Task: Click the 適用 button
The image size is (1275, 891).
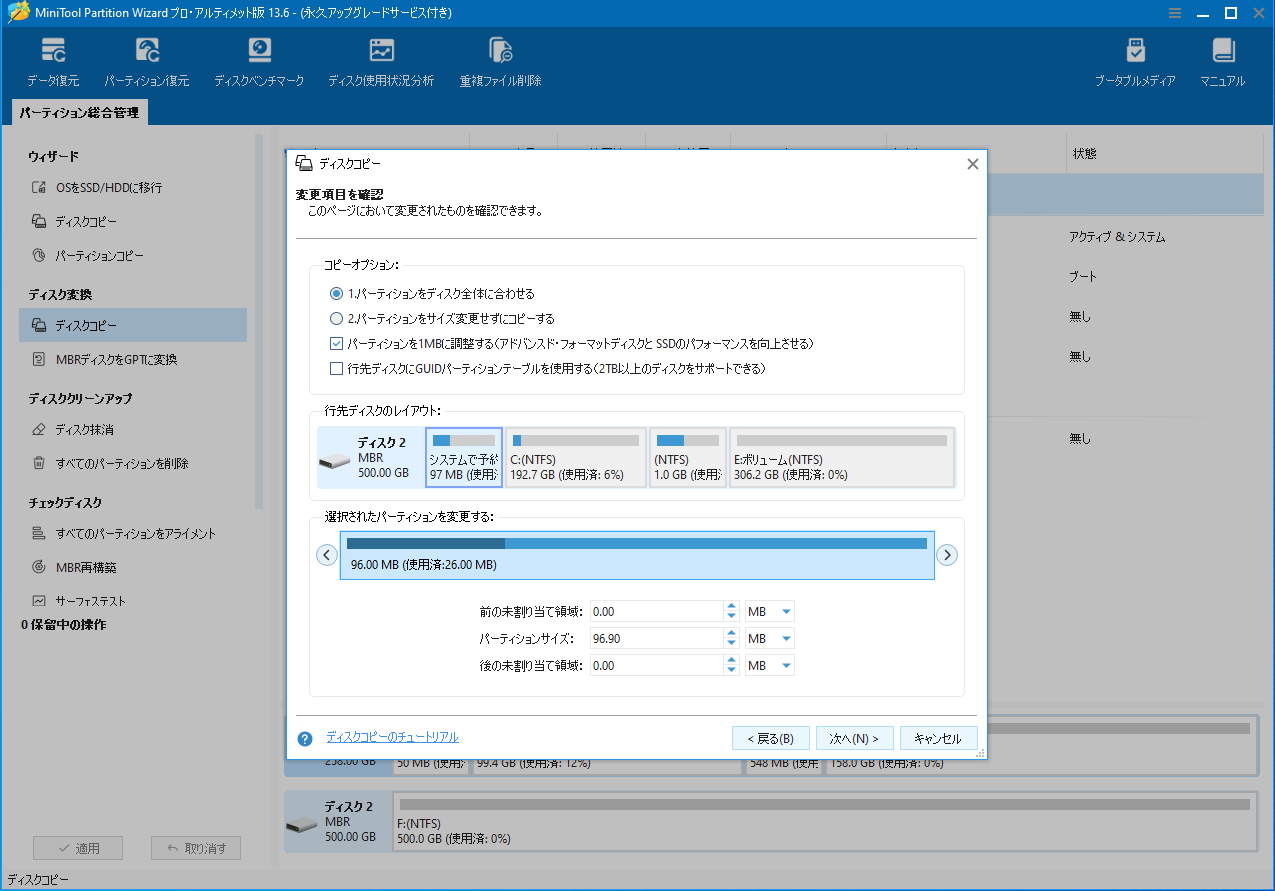Action: click(78, 848)
